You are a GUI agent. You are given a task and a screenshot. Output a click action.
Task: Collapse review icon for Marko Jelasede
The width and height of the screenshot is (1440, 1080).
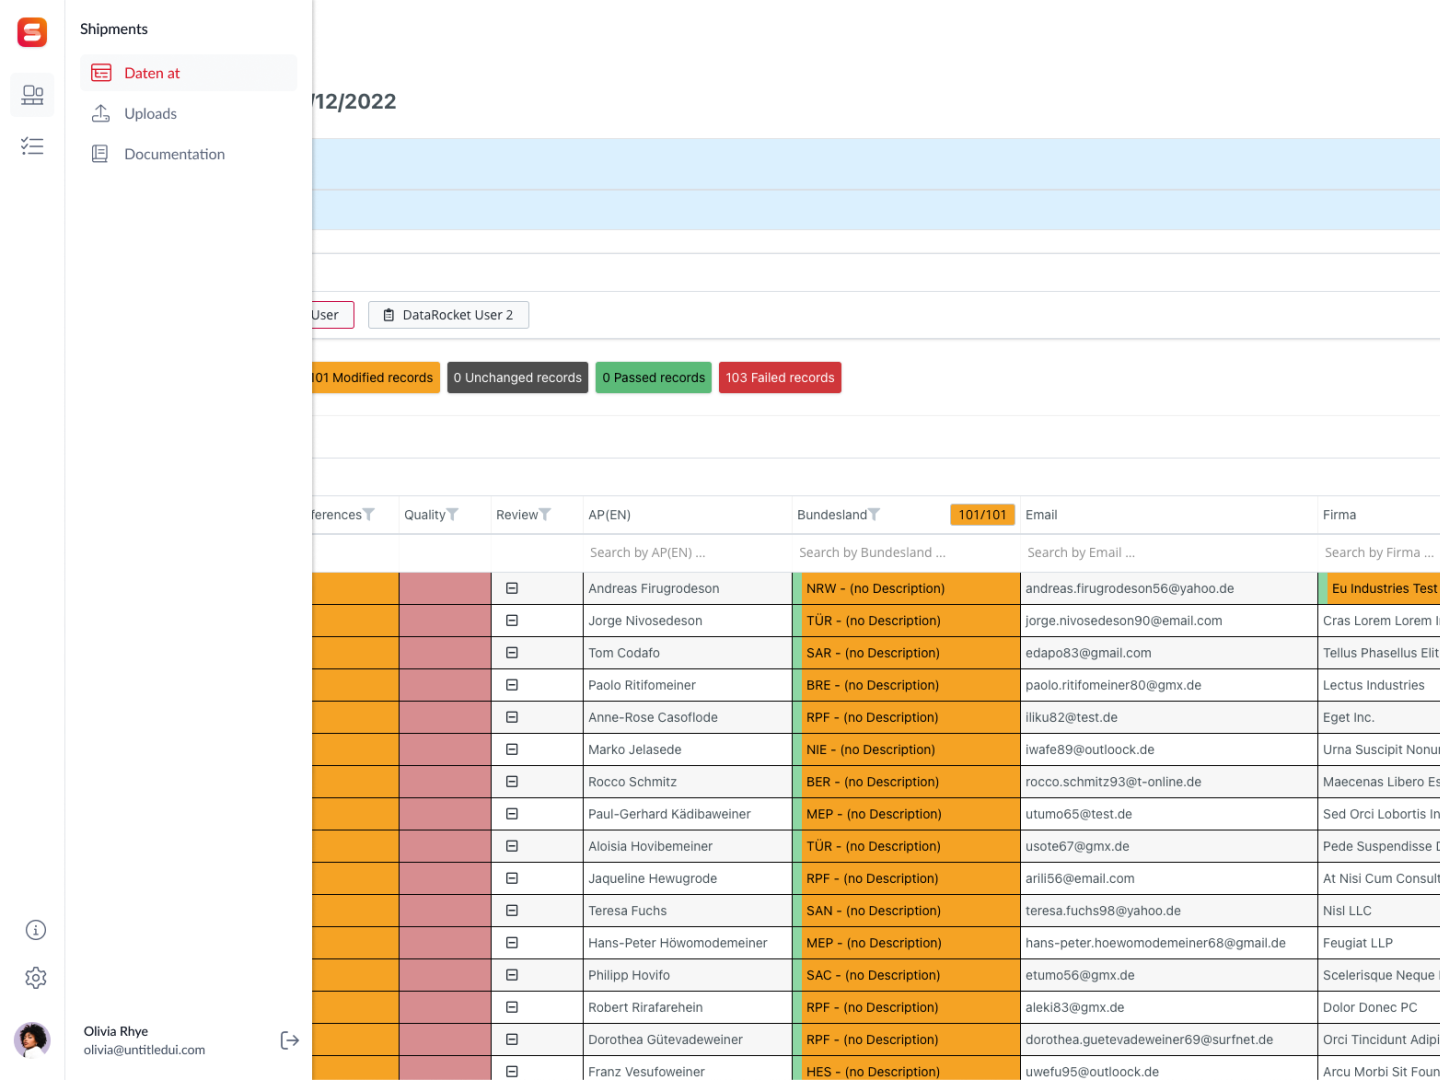[512, 750]
